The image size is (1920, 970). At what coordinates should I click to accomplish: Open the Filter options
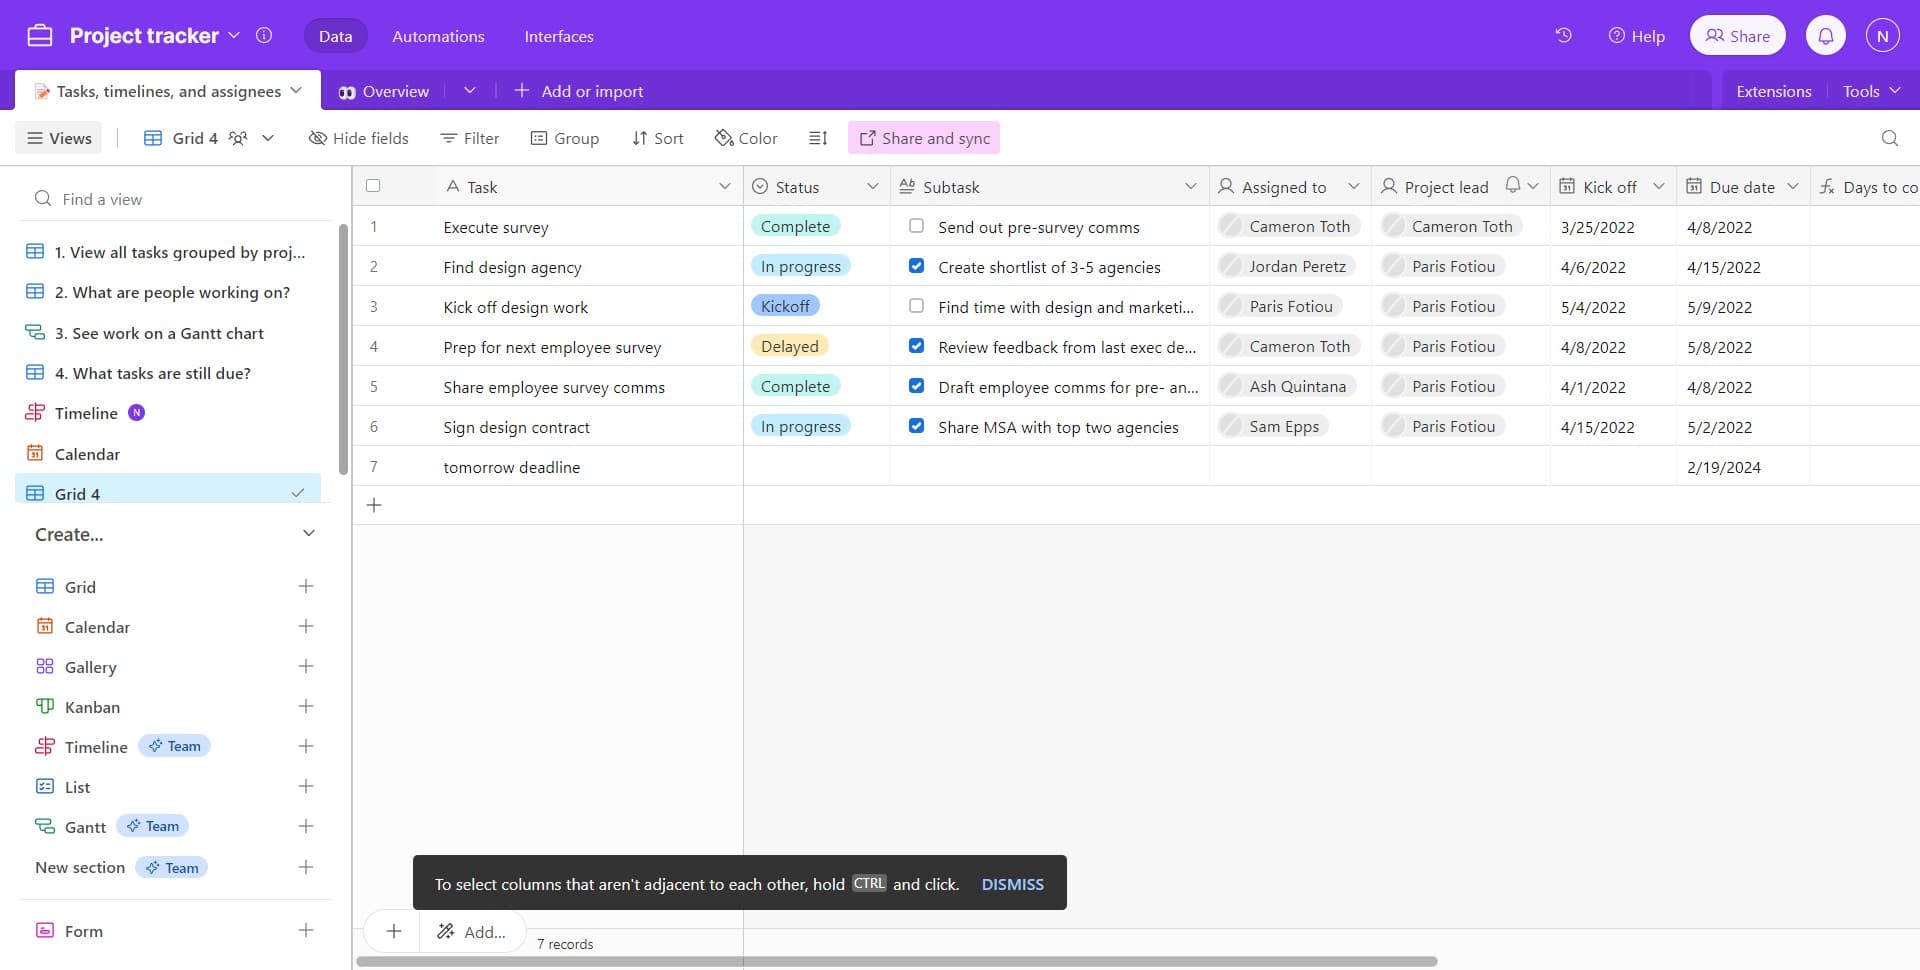(468, 138)
